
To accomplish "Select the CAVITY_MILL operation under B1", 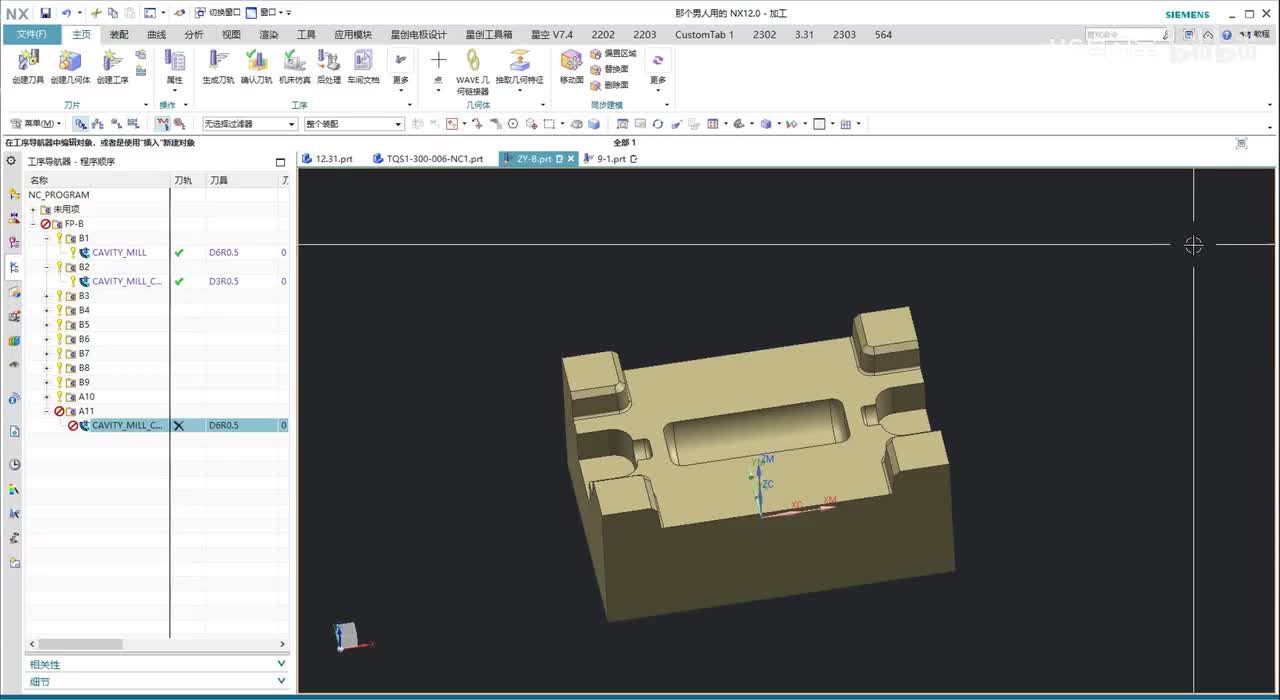I will (x=119, y=253).
